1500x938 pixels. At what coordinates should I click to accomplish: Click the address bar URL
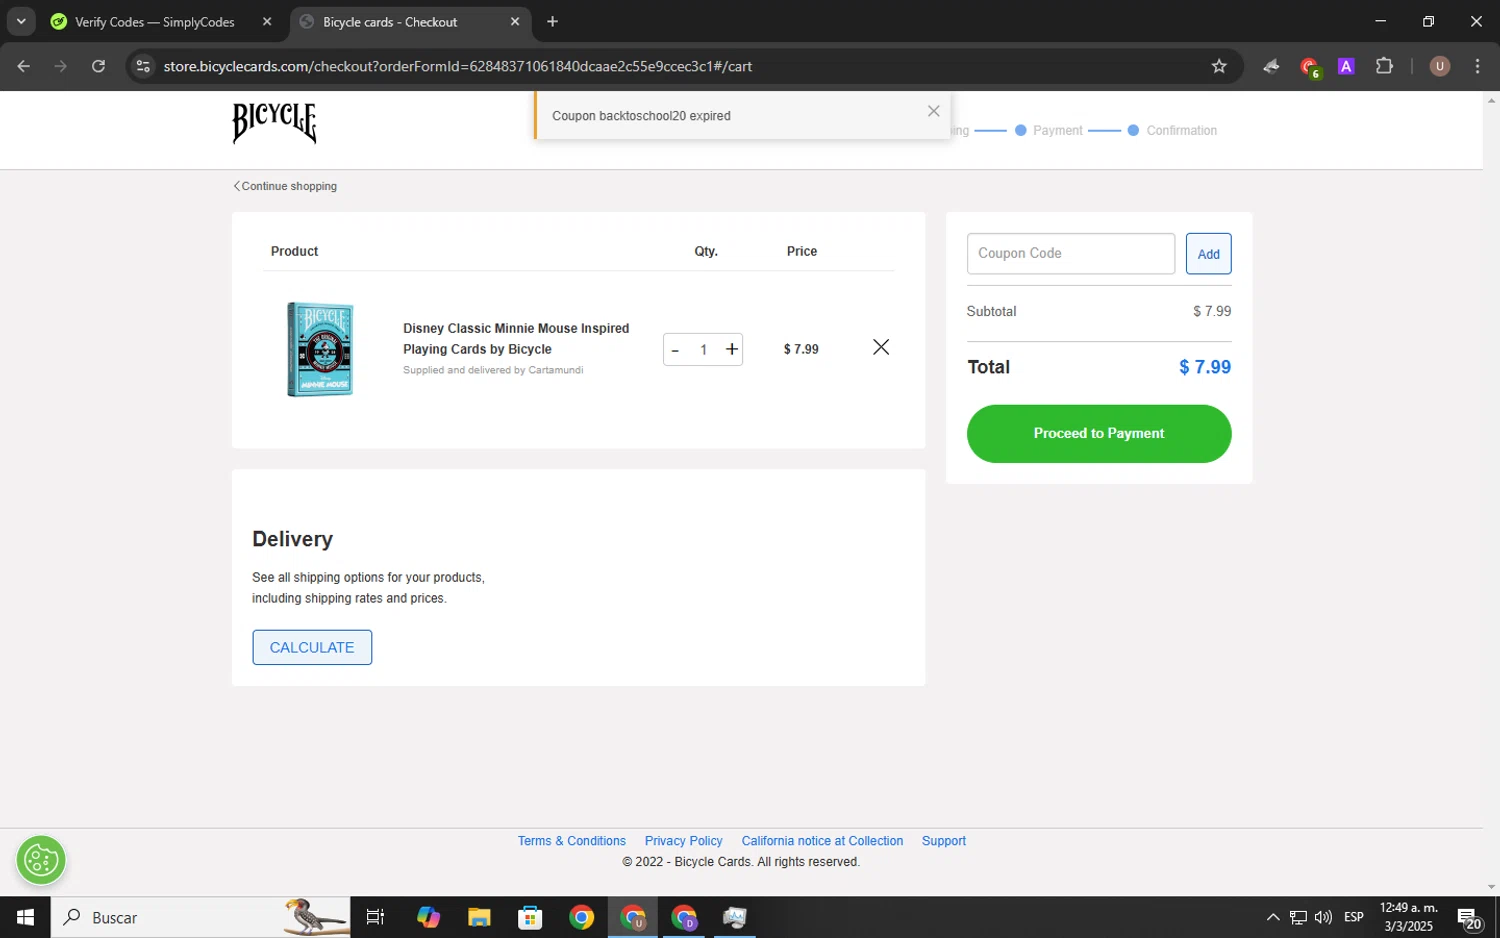pyautogui.click(x=458, y=66)
